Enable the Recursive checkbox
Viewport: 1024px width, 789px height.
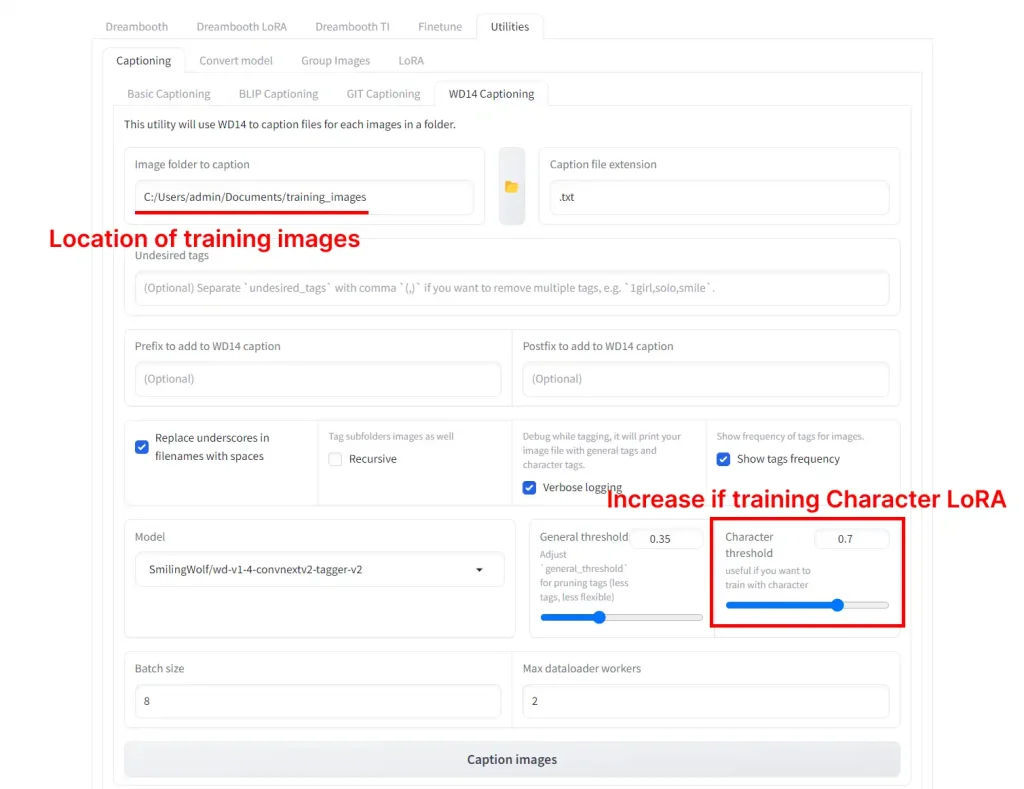(335, 459)
